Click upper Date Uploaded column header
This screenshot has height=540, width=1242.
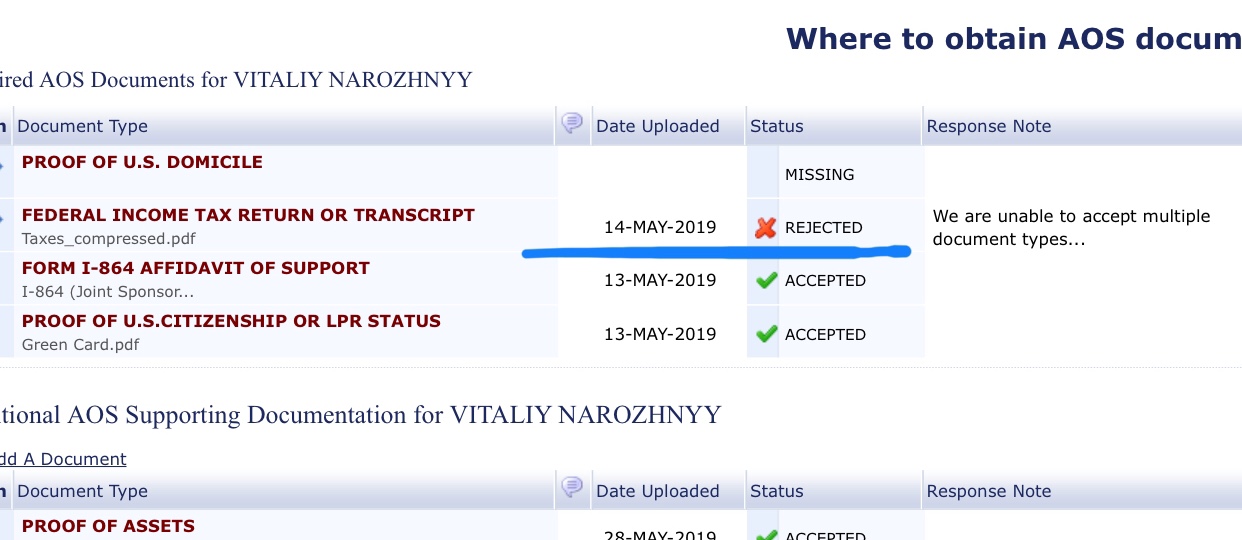(658, 126)
